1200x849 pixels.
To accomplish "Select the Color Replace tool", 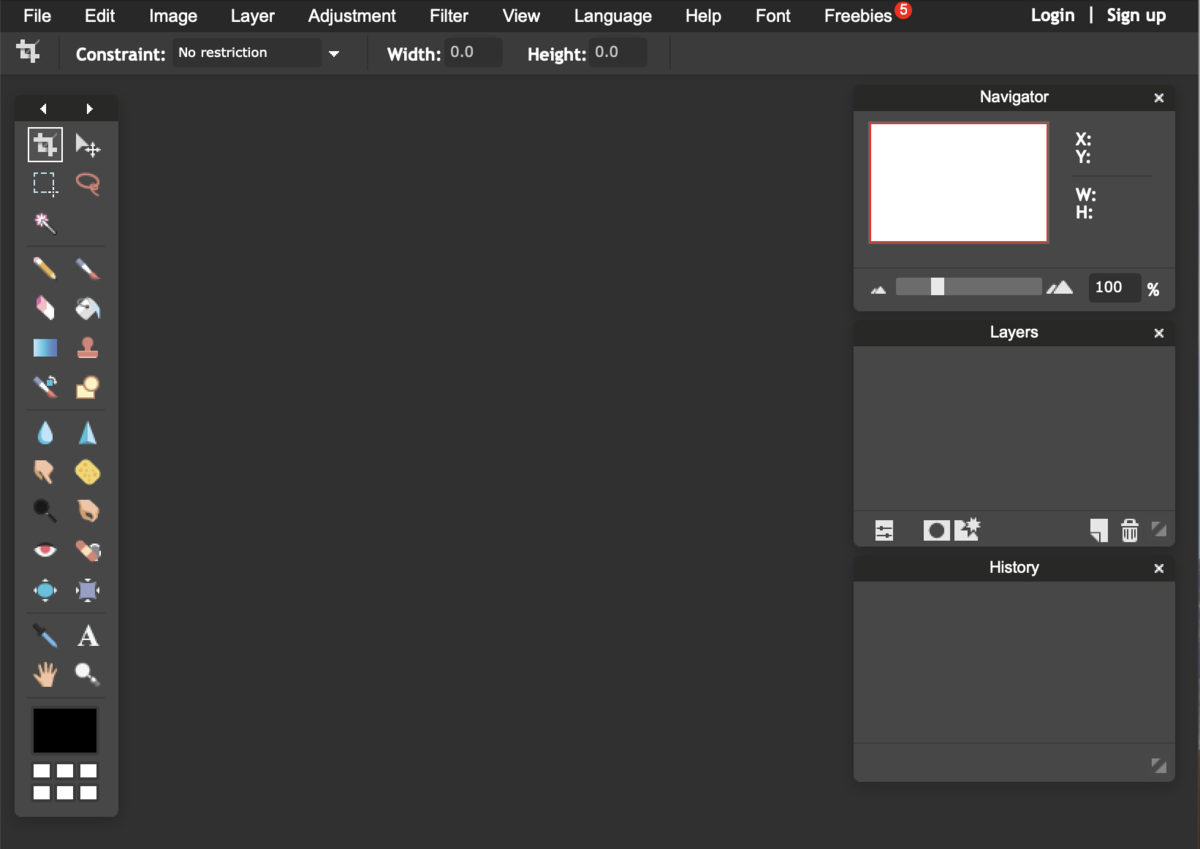I will 45,387.
